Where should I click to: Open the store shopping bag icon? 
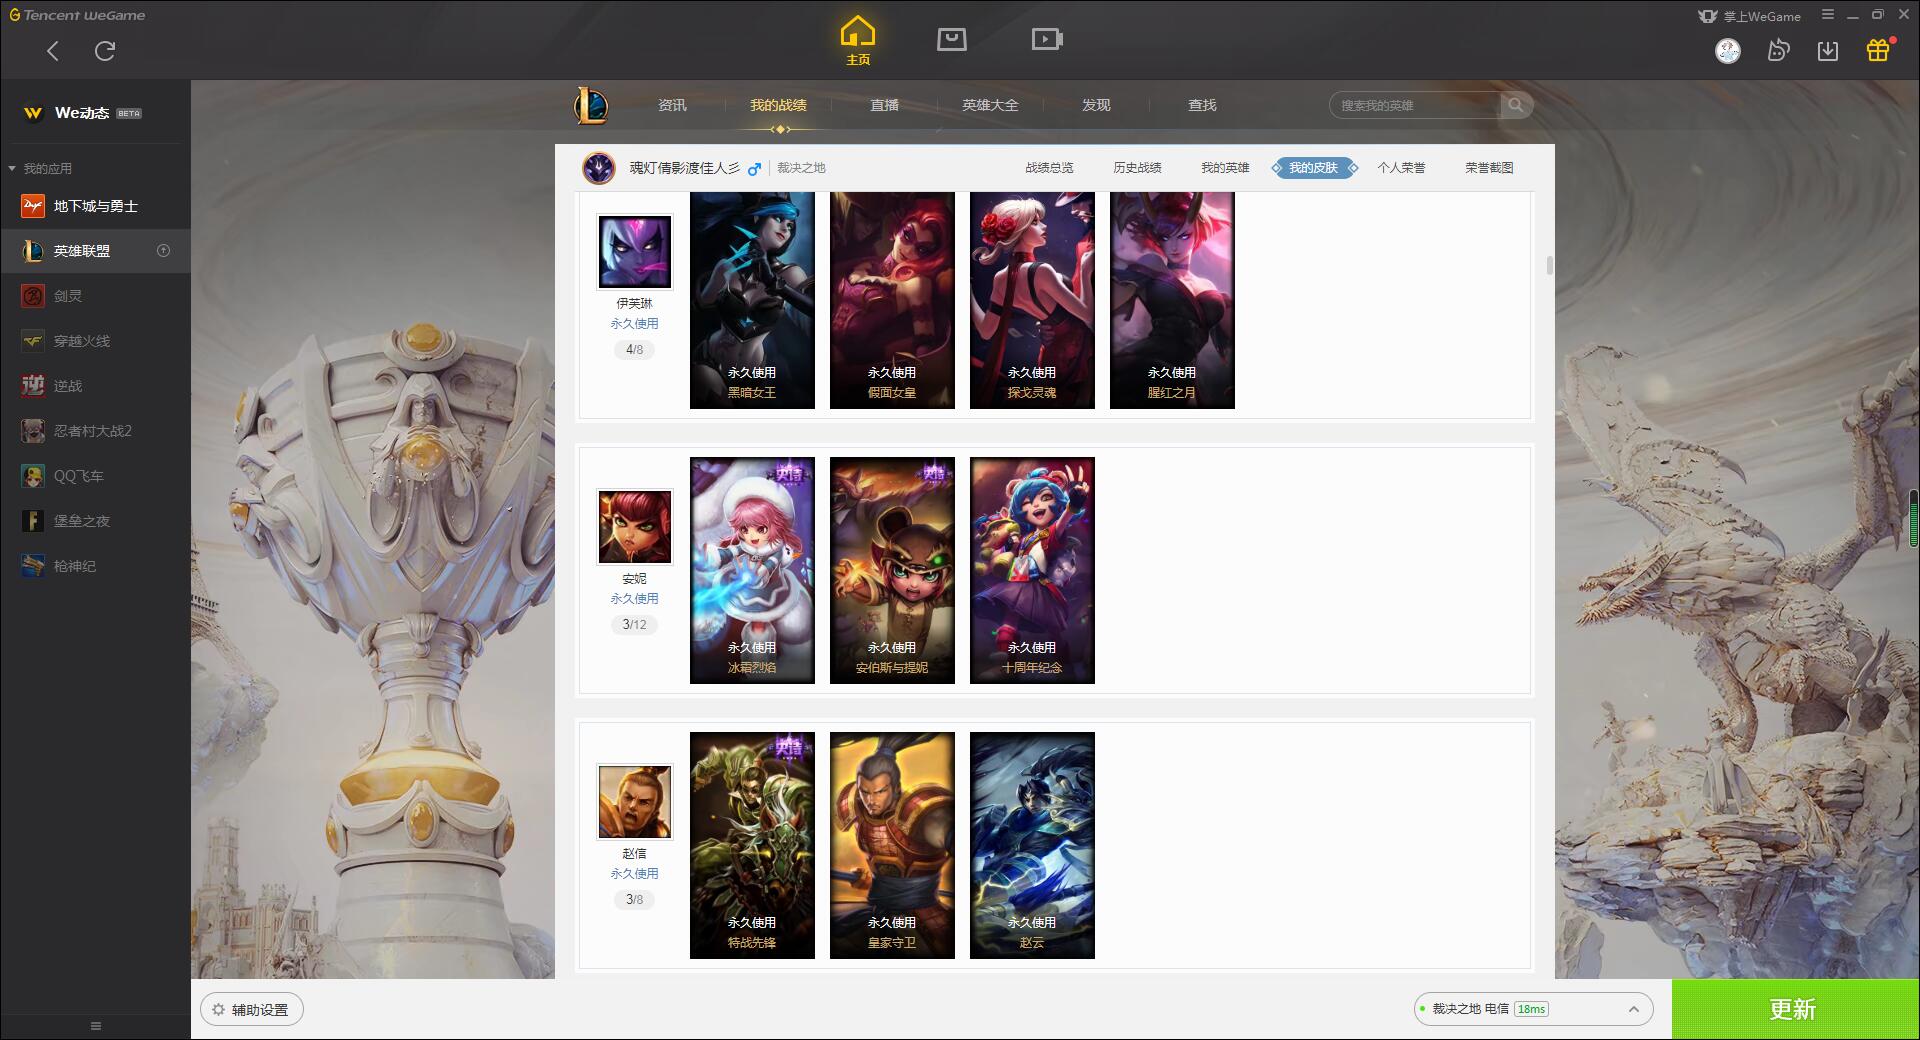pos(952,39)
